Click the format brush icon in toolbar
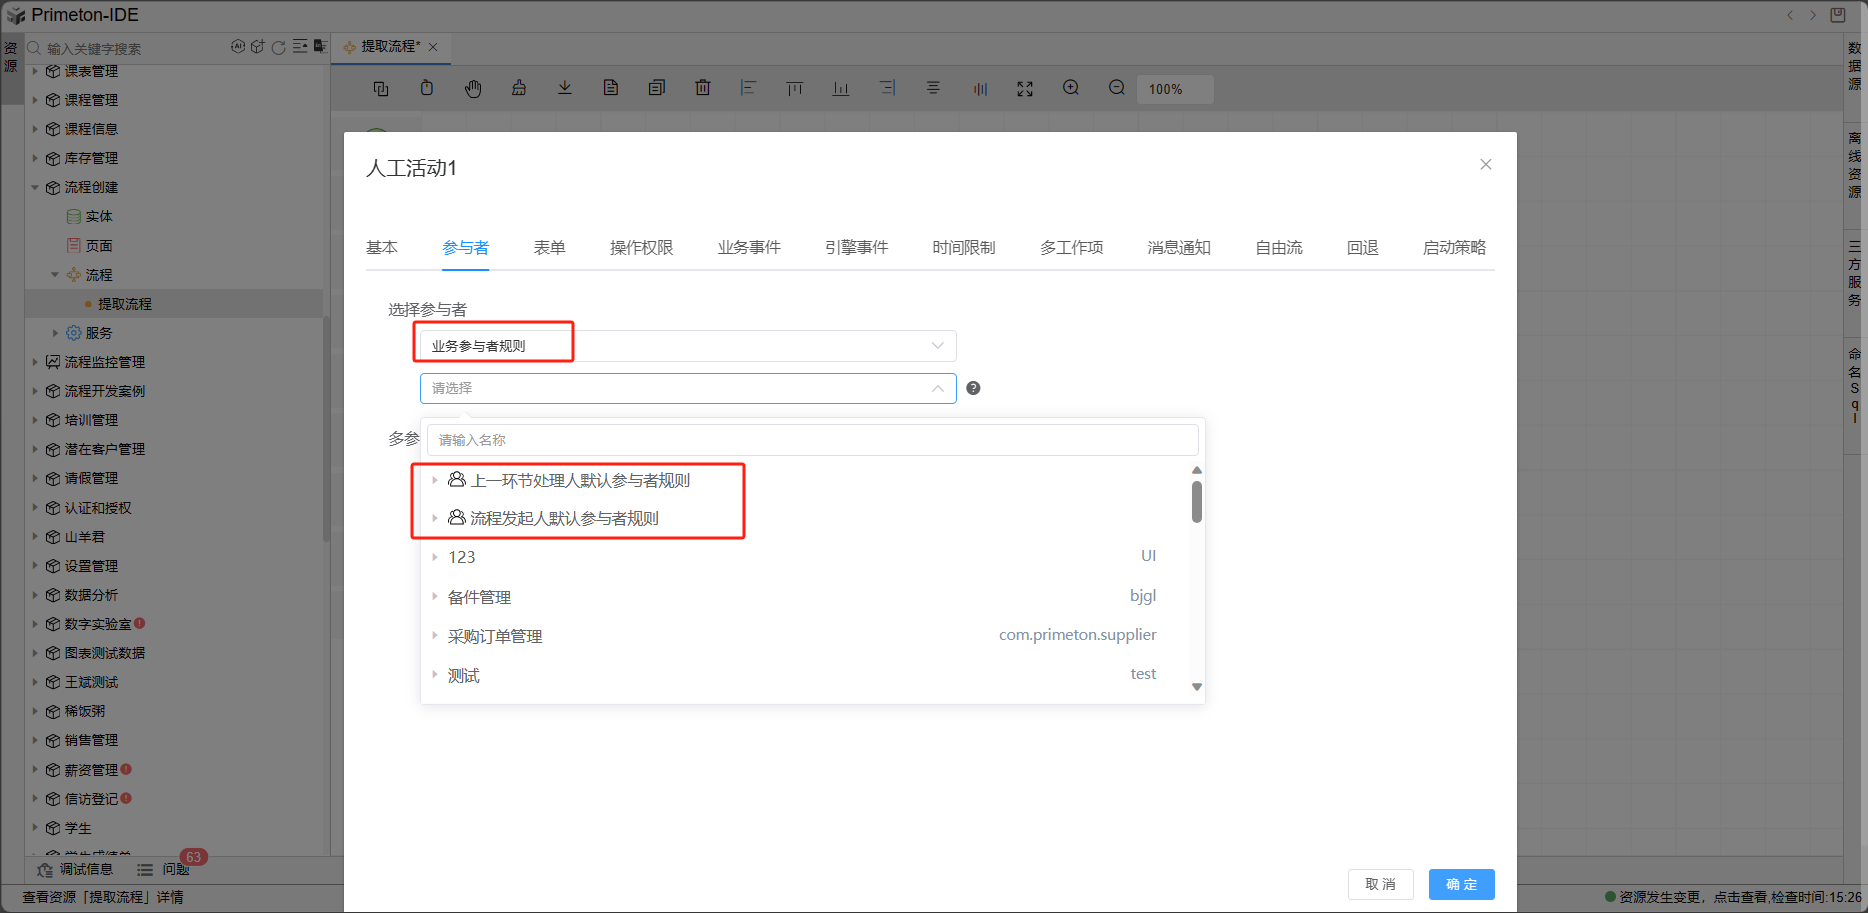Image resolution: width=1868 pixels, height=913 pixels. pyautogui.click(x=519, y=88)
